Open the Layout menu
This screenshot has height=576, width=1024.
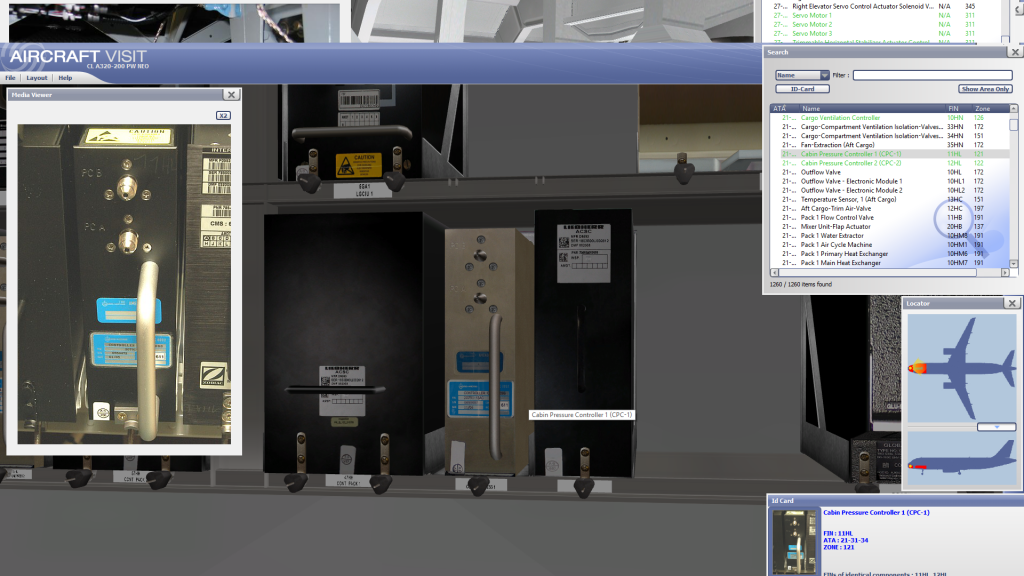[37, 78]
